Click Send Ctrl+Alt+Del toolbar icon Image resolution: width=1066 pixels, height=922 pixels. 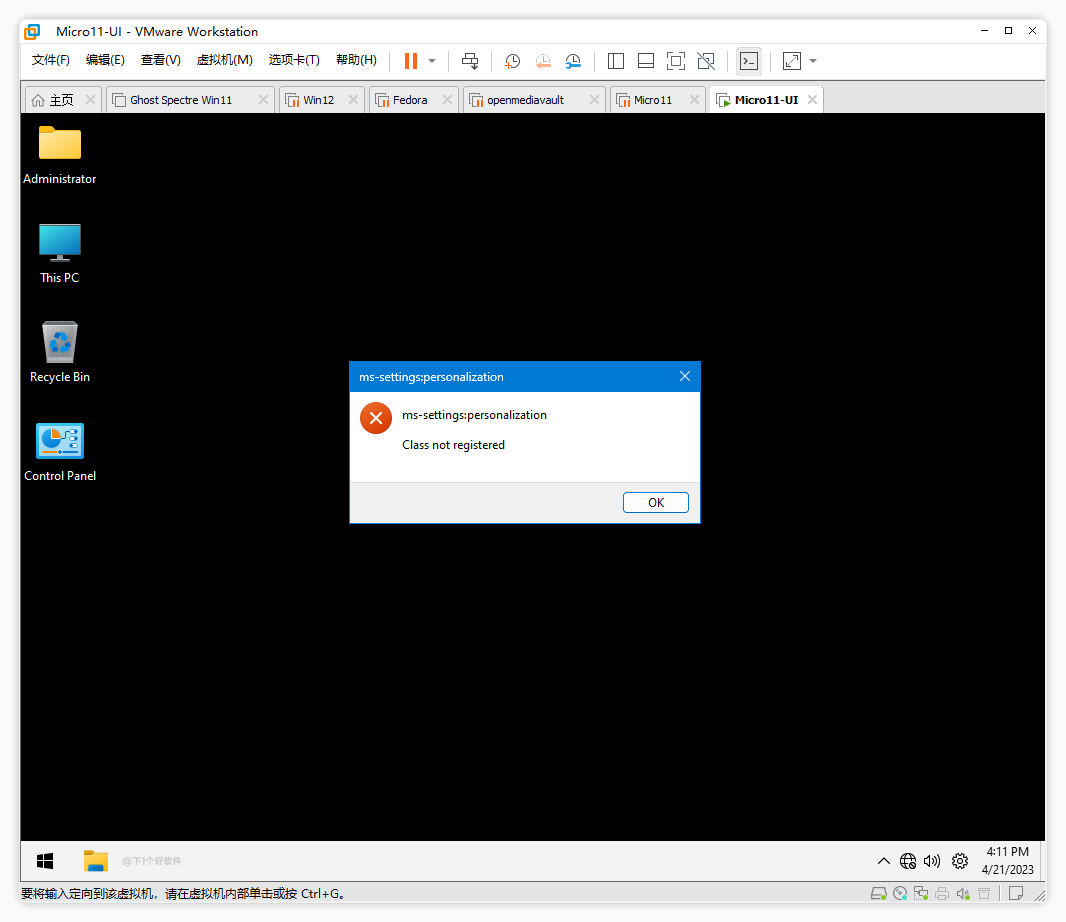tap(470, 61)
